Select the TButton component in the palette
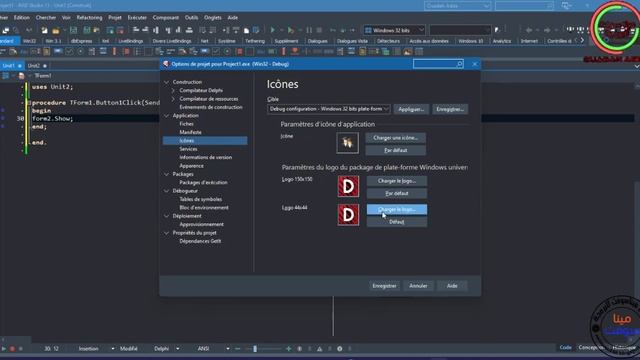Screen dimensions: 640x360 tap(58, 51)
